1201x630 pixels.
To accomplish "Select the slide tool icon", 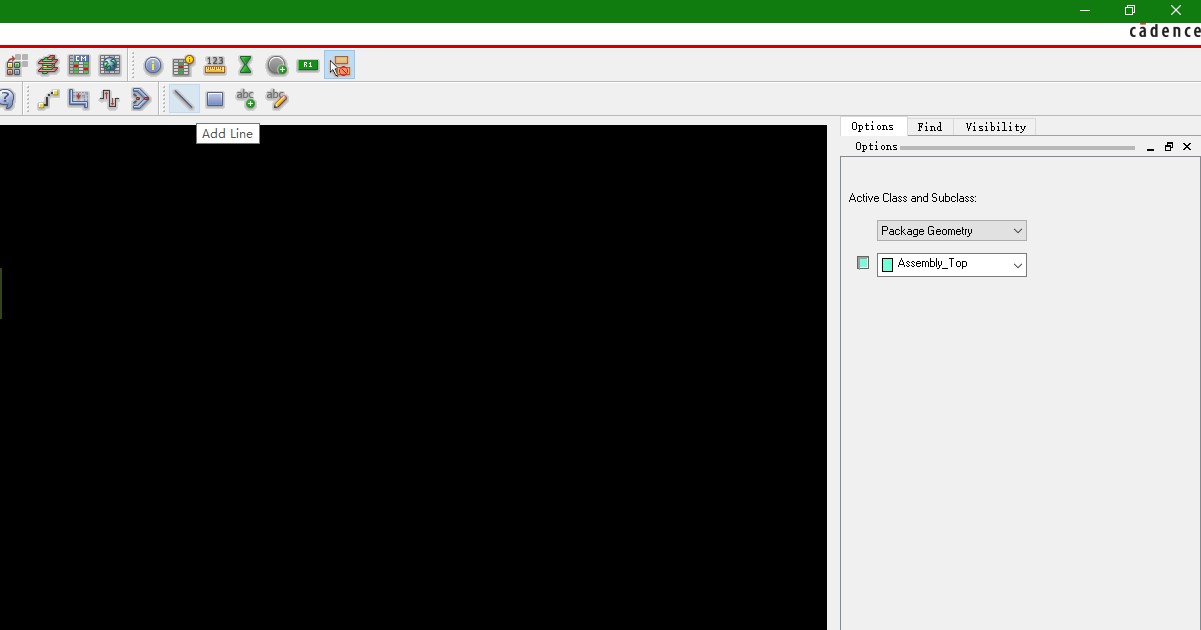I will click(79, 99).
